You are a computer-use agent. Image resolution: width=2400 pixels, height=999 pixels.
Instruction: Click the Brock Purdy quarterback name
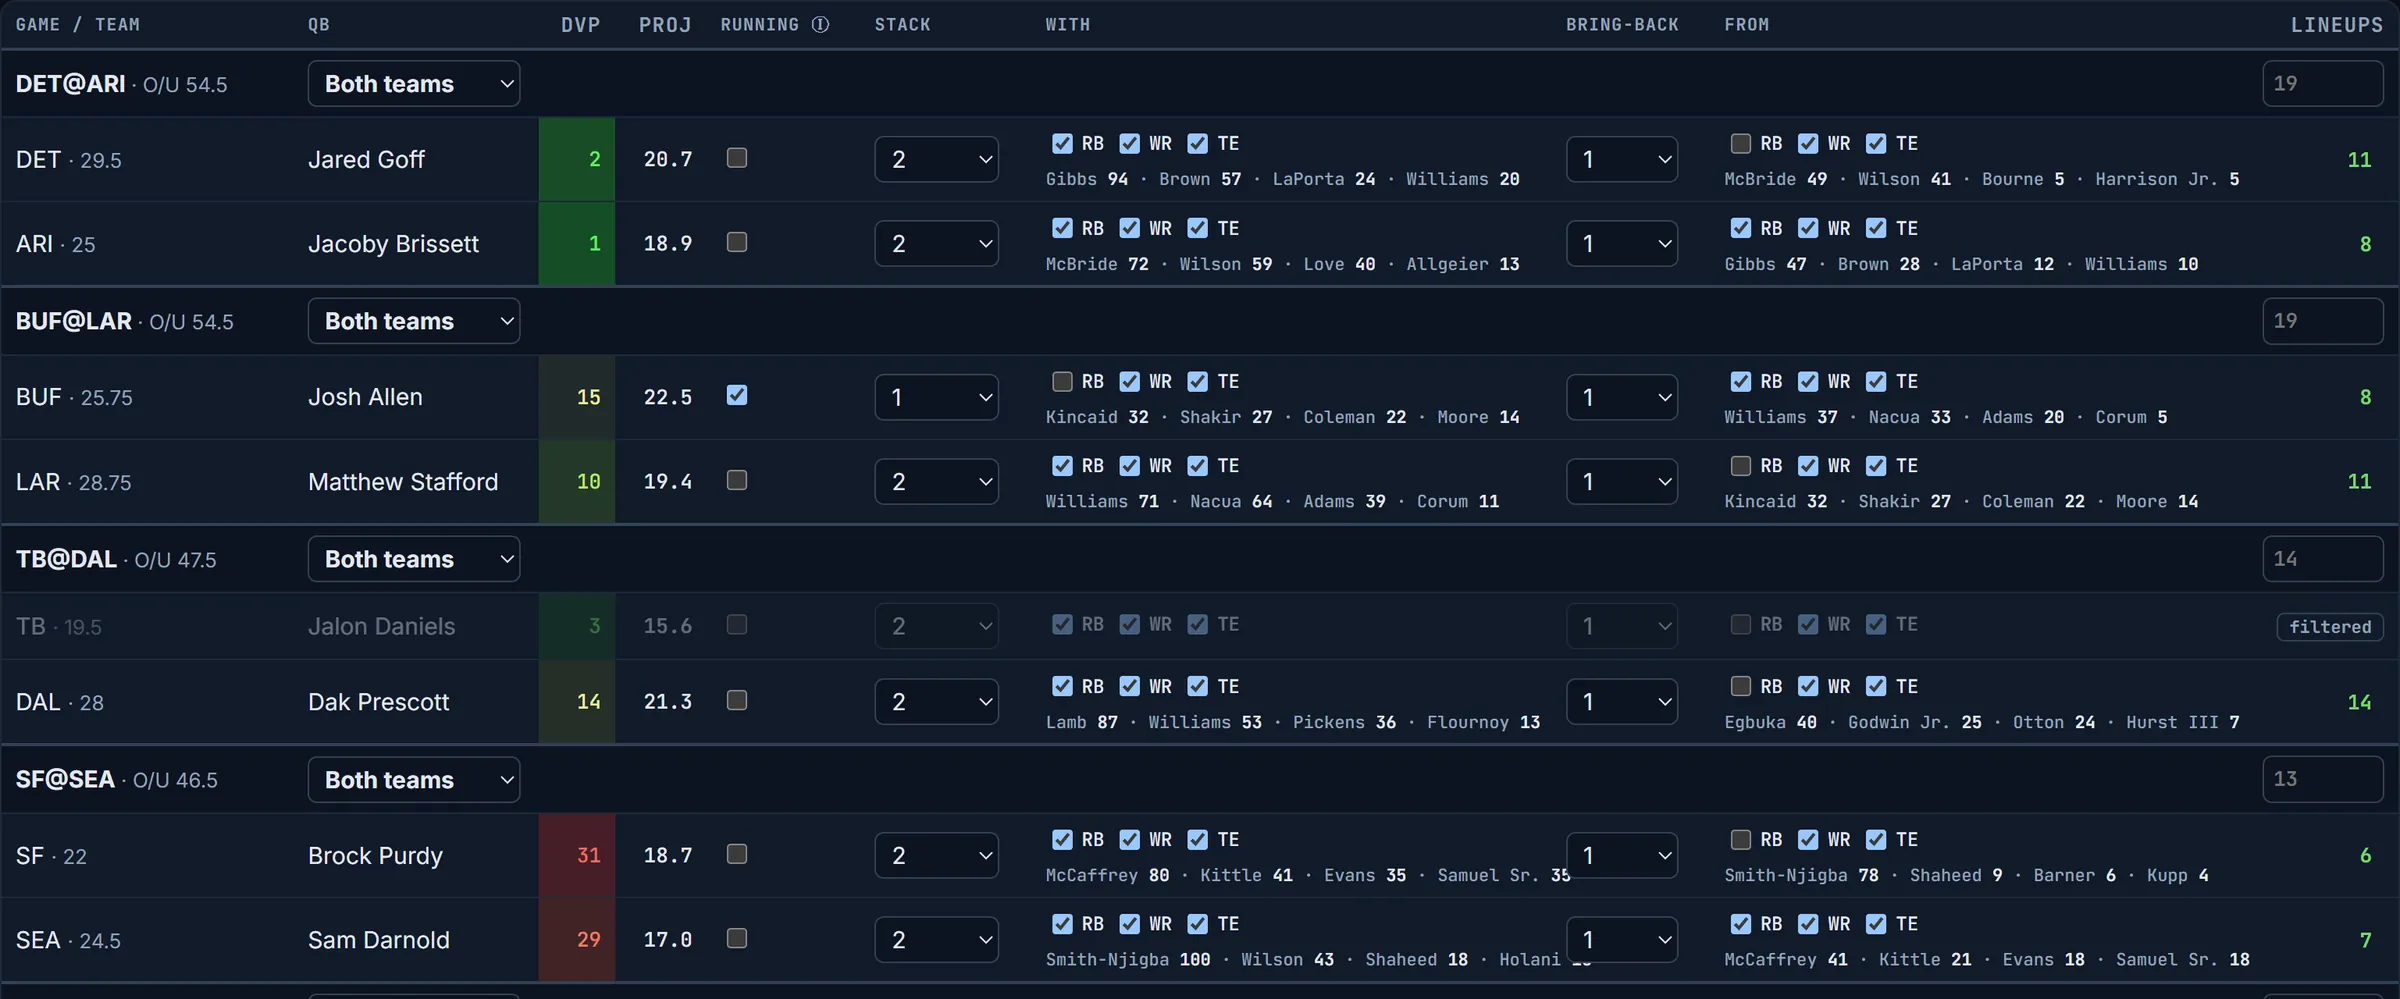click(x=375, y=856)
